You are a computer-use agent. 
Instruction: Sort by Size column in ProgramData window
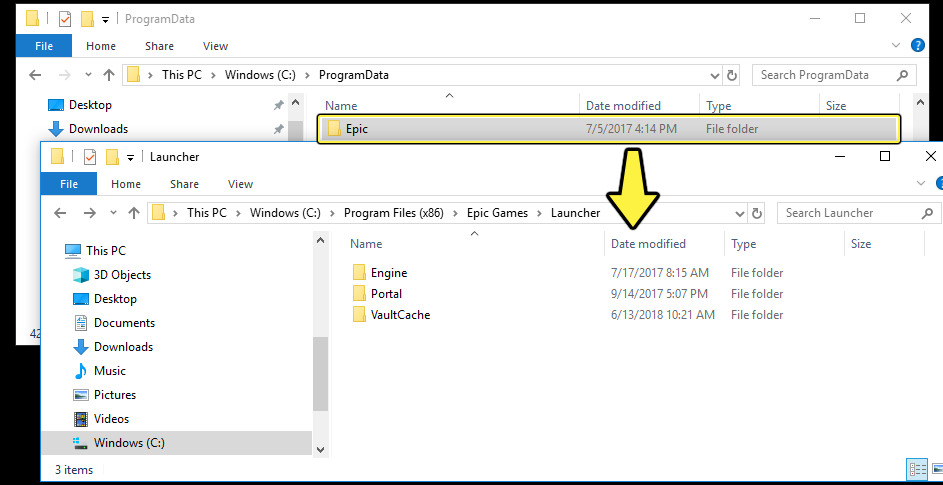(x=836, y=106)
